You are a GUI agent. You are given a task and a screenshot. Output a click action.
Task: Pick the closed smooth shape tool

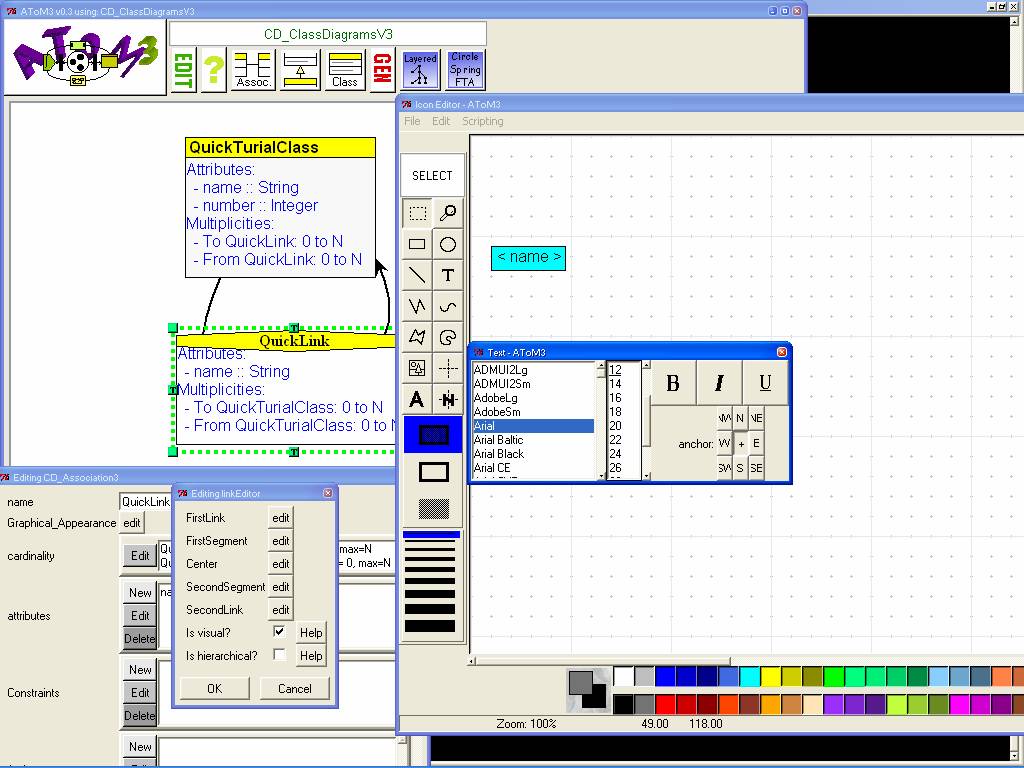coord(447,337)
